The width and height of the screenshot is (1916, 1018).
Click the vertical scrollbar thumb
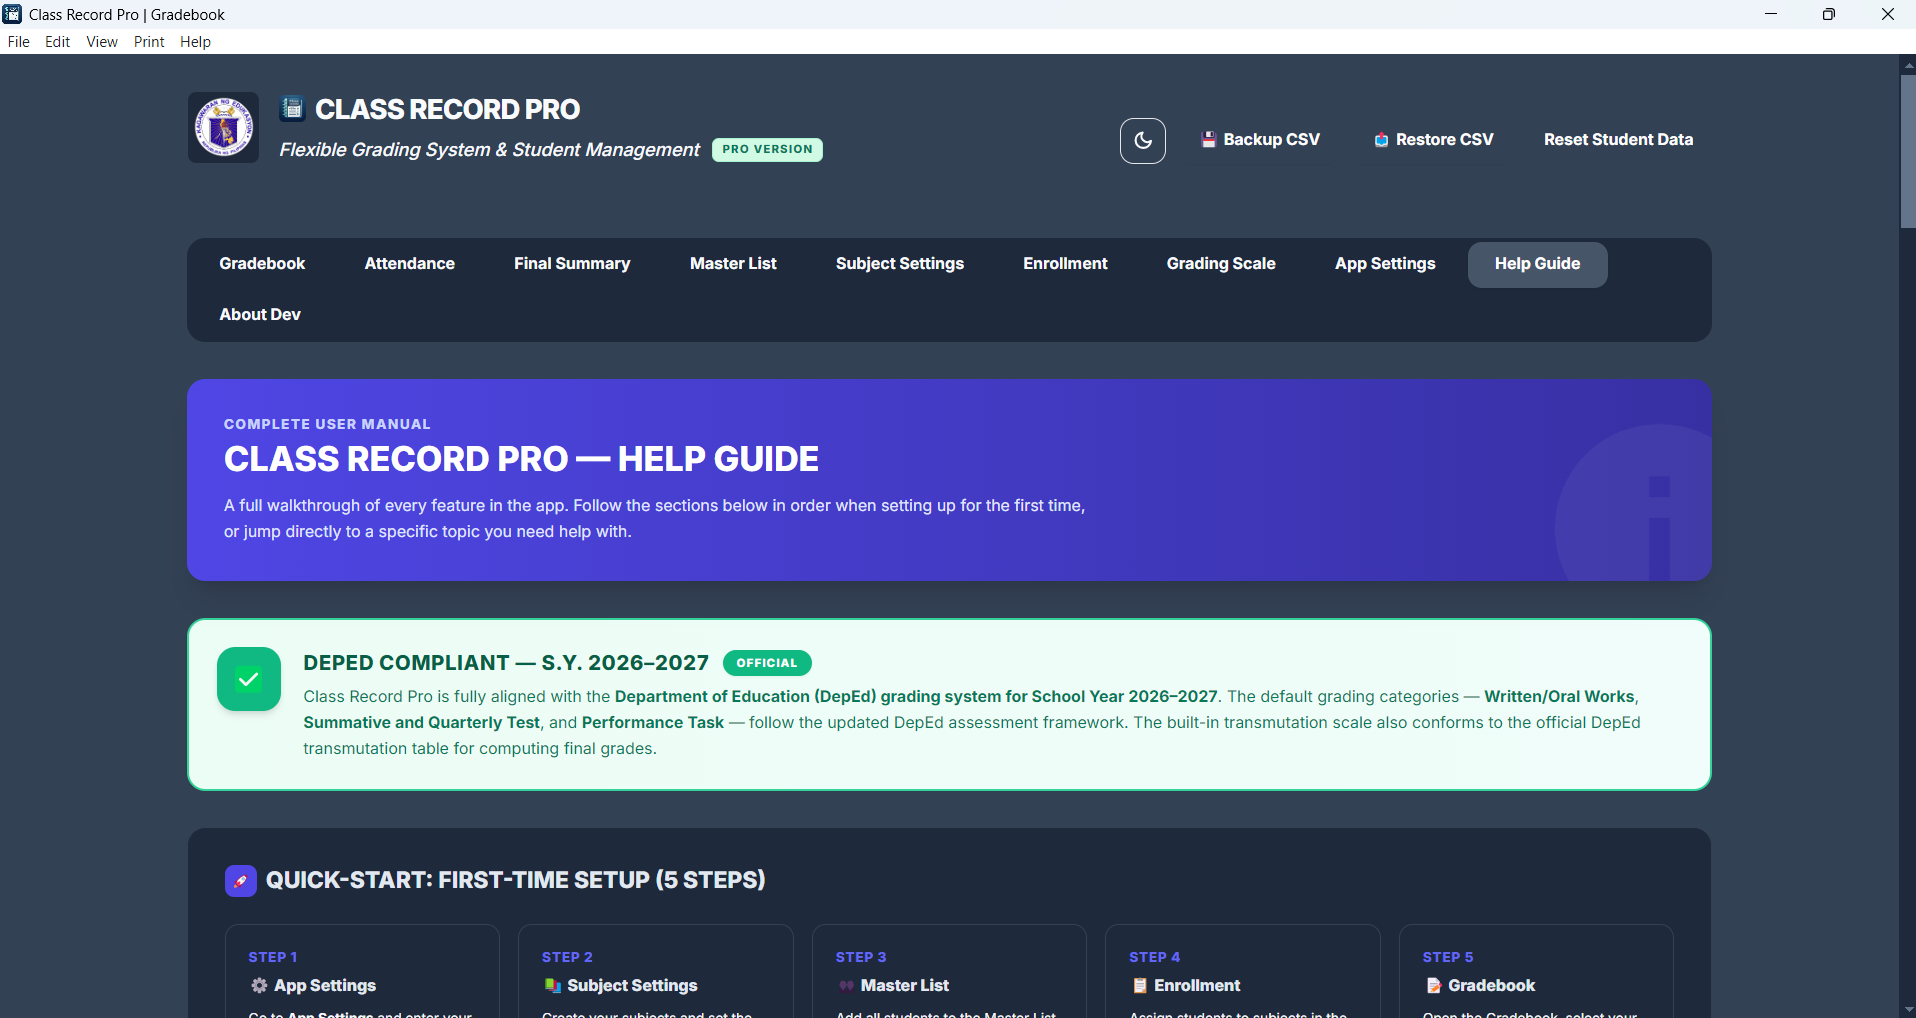1907,150
